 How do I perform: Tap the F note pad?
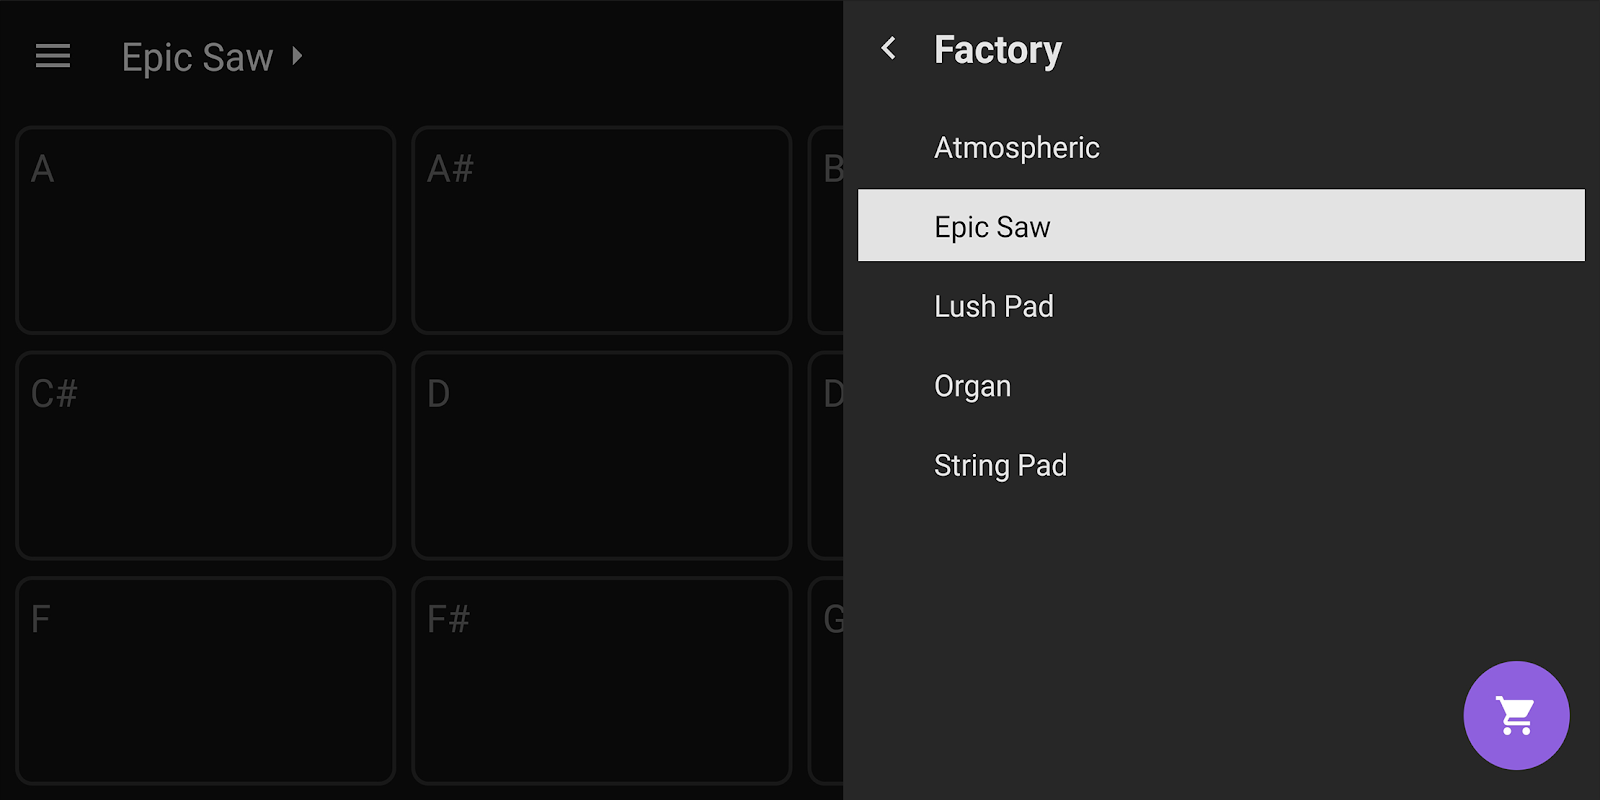click(205, 680)
